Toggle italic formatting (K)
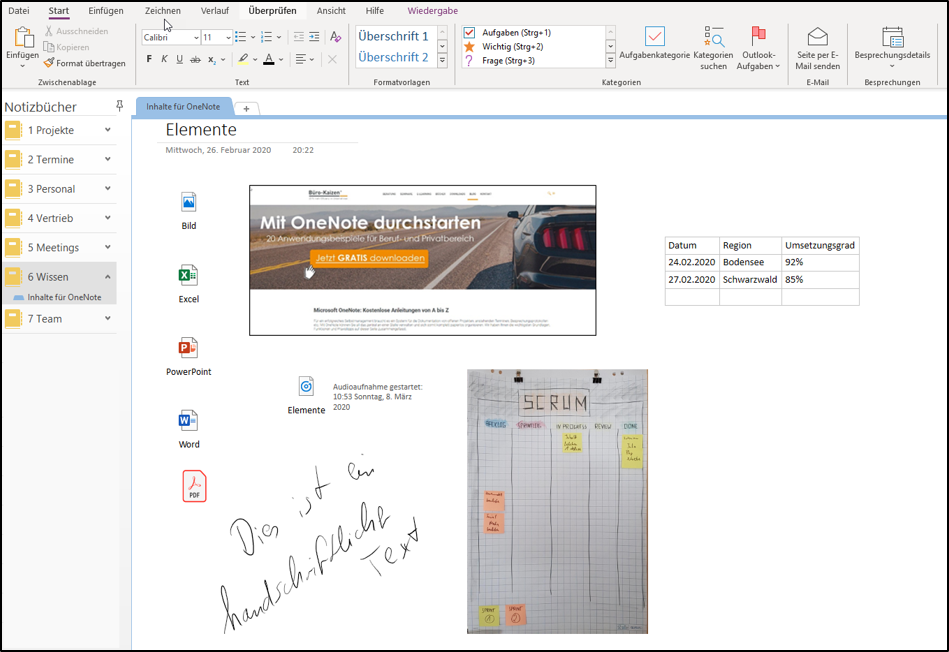The image size is (949, 652). 164,59
